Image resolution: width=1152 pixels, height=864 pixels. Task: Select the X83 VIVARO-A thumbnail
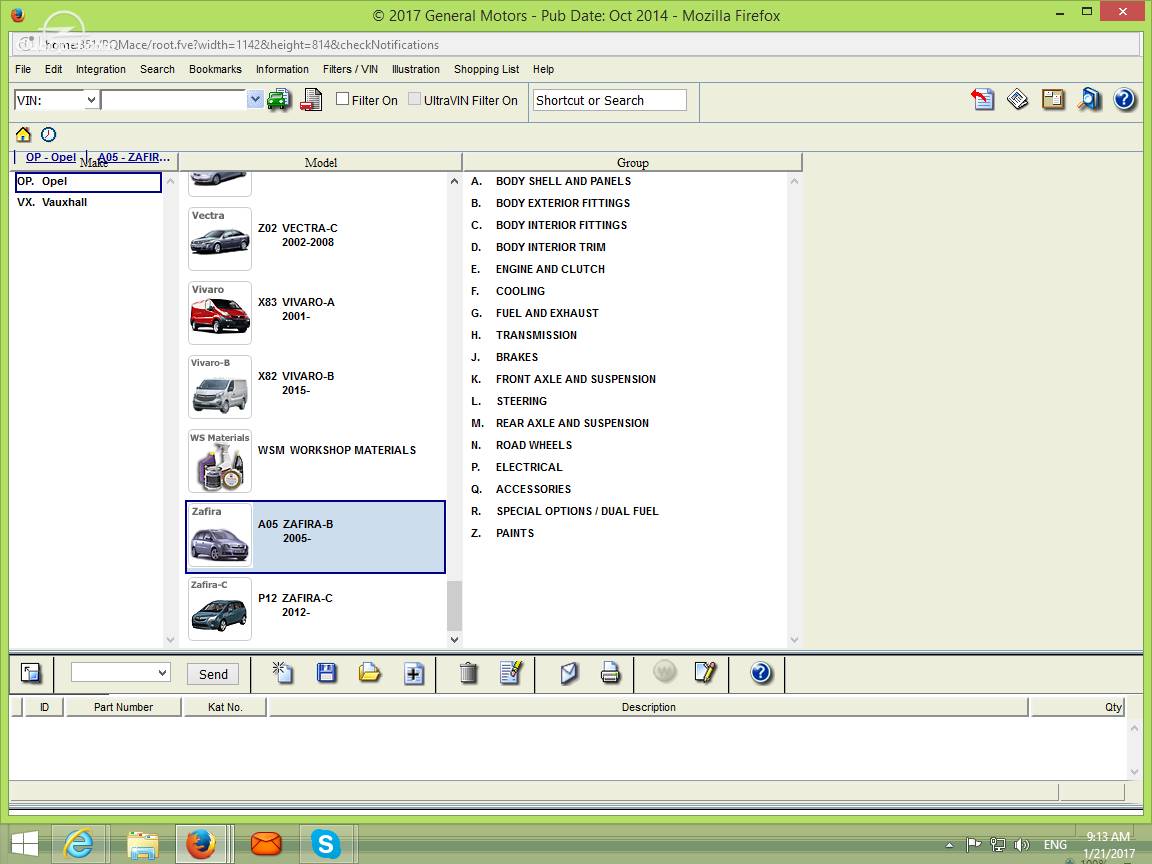(220, 312)
